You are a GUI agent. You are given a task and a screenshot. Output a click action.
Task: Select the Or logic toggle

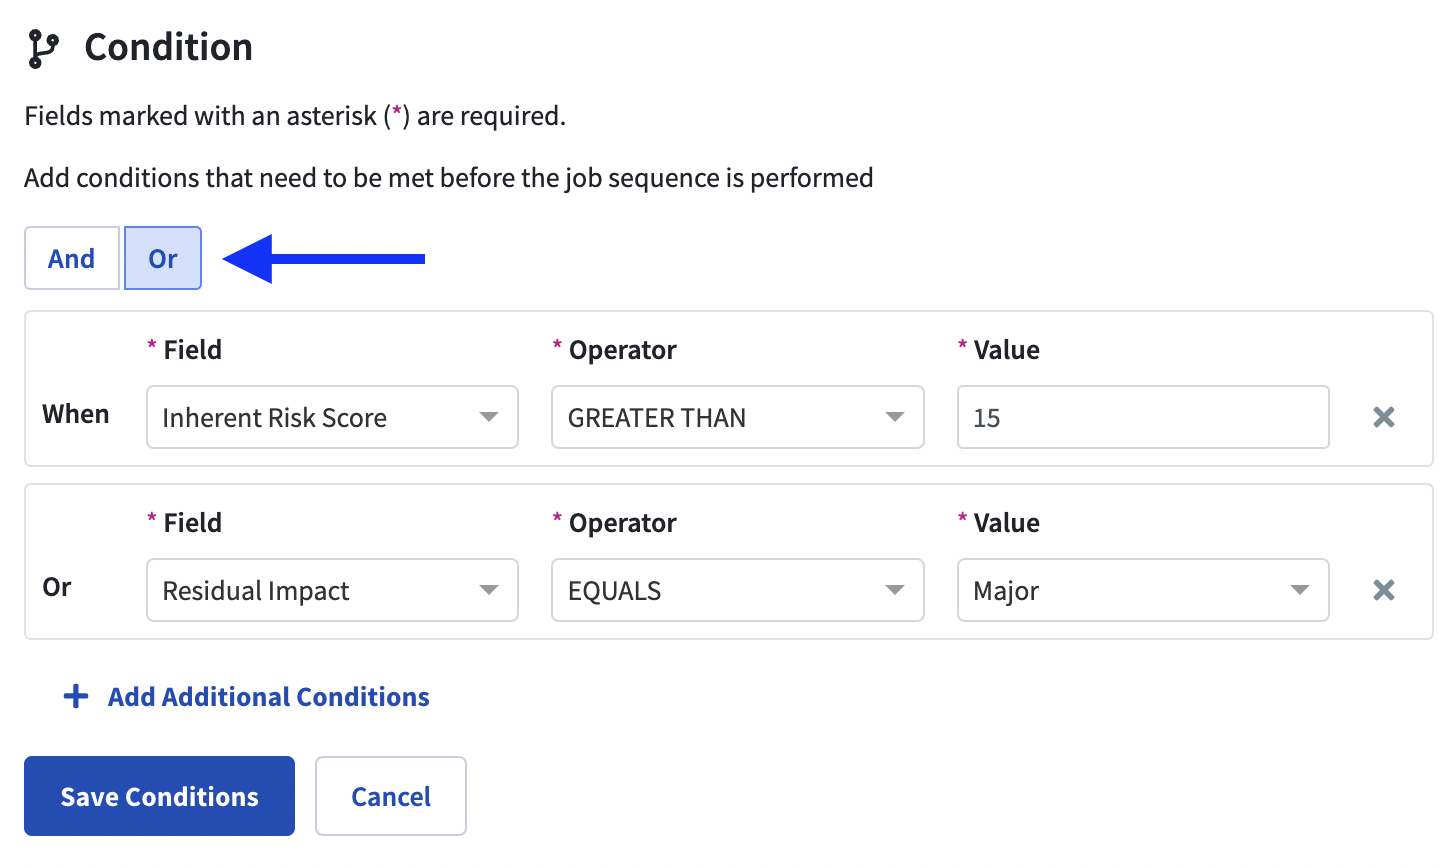163,258
